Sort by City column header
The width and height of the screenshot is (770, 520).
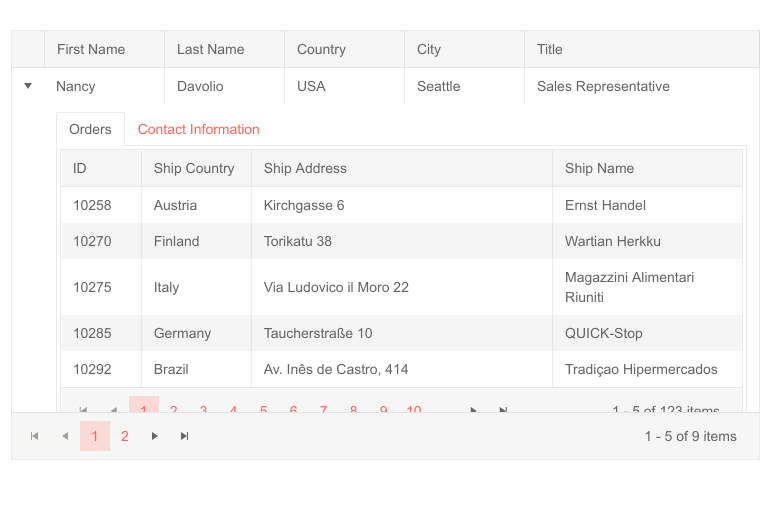pyautogui.click(x=465, y=49)
